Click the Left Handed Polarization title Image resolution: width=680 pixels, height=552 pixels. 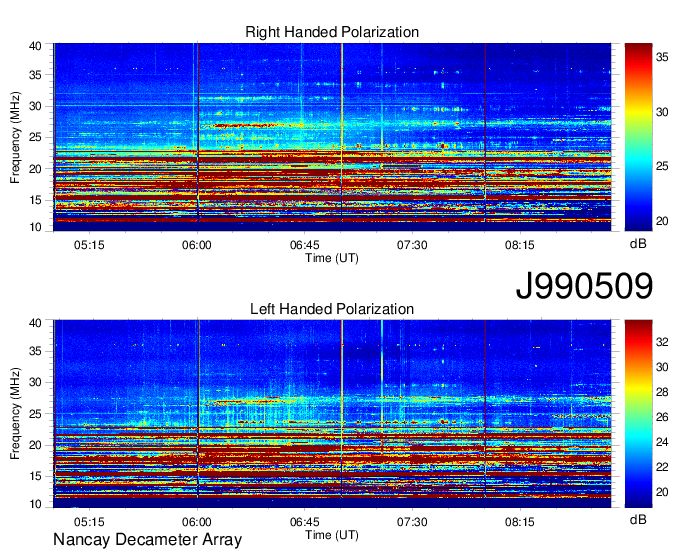(x=332, y=309)
